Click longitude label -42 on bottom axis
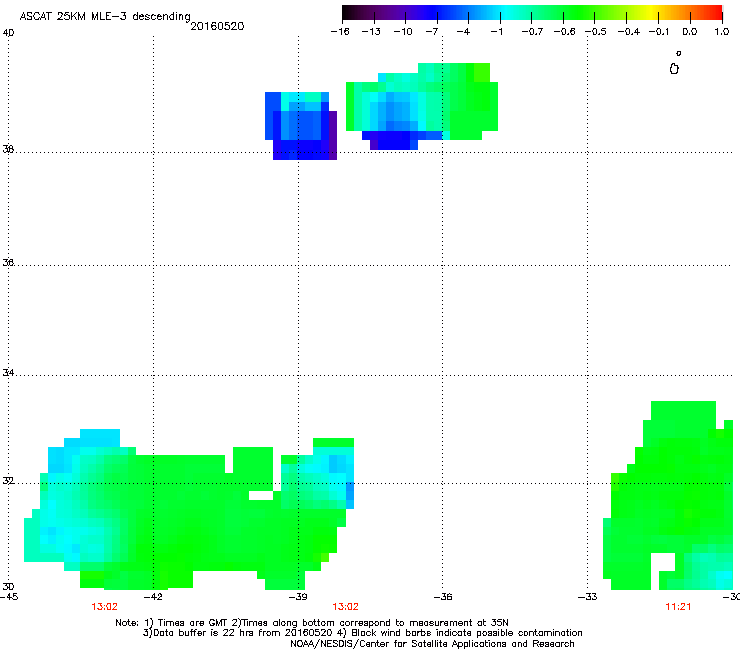The height and width of the screenshot is (650, 740). (x=153, y=597)
